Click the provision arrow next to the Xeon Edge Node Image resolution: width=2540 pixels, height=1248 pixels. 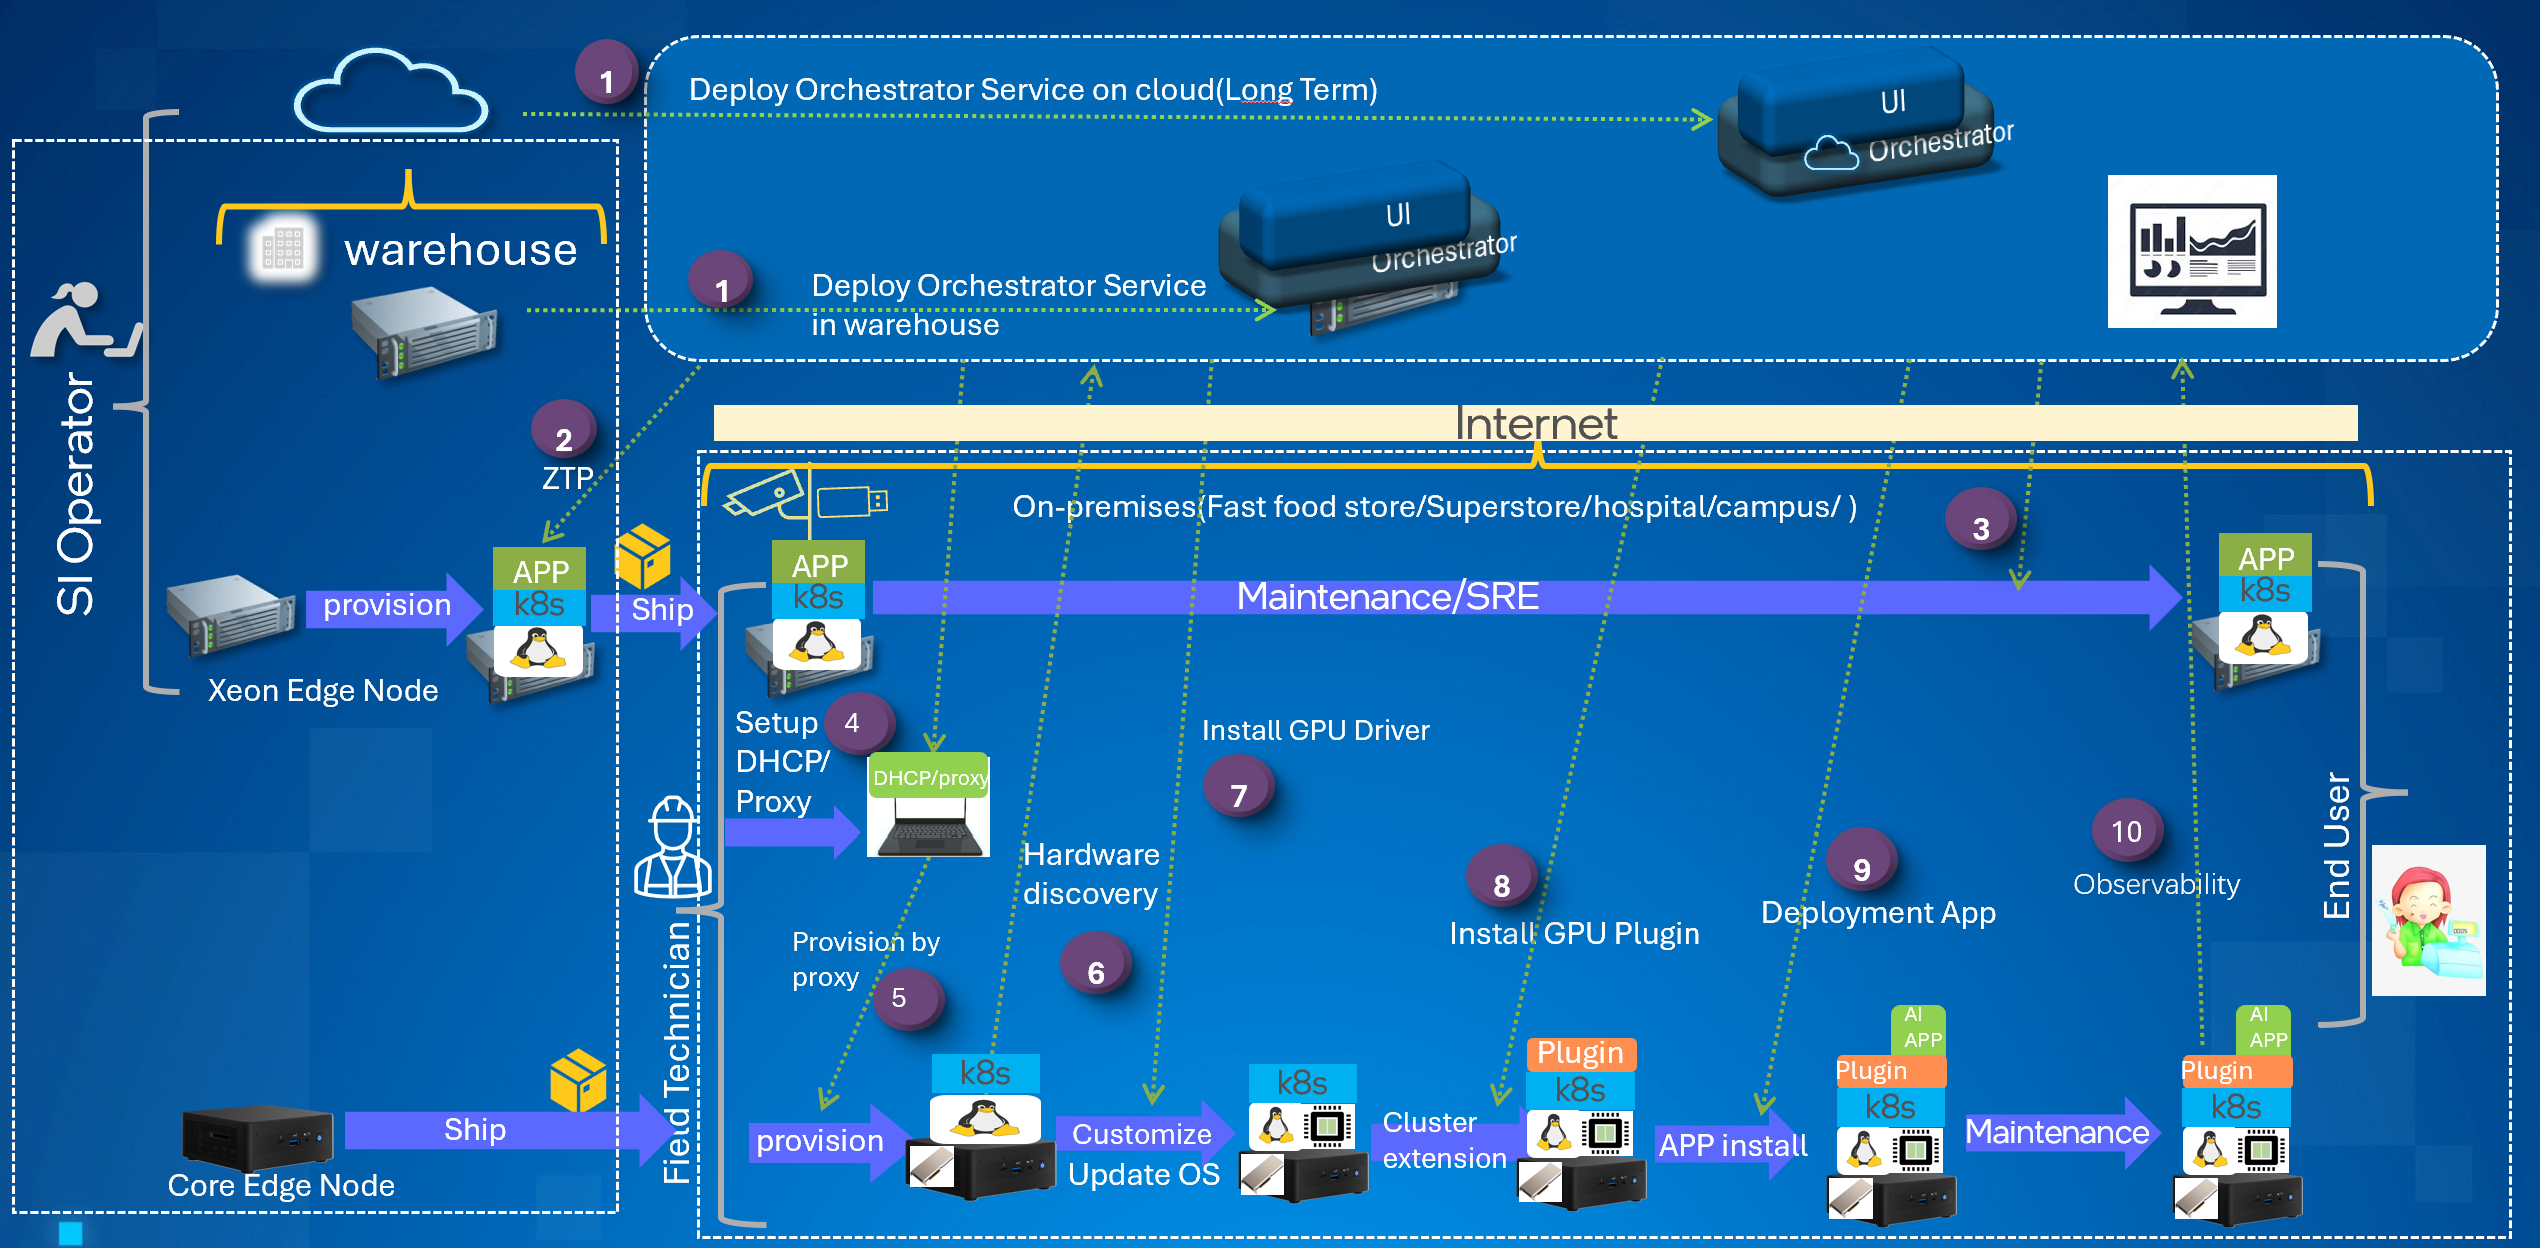394,608
